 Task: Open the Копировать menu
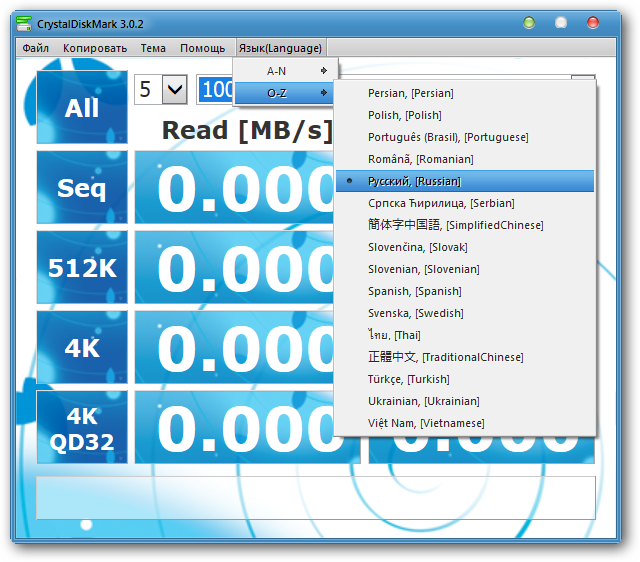(x=95, y=48)
